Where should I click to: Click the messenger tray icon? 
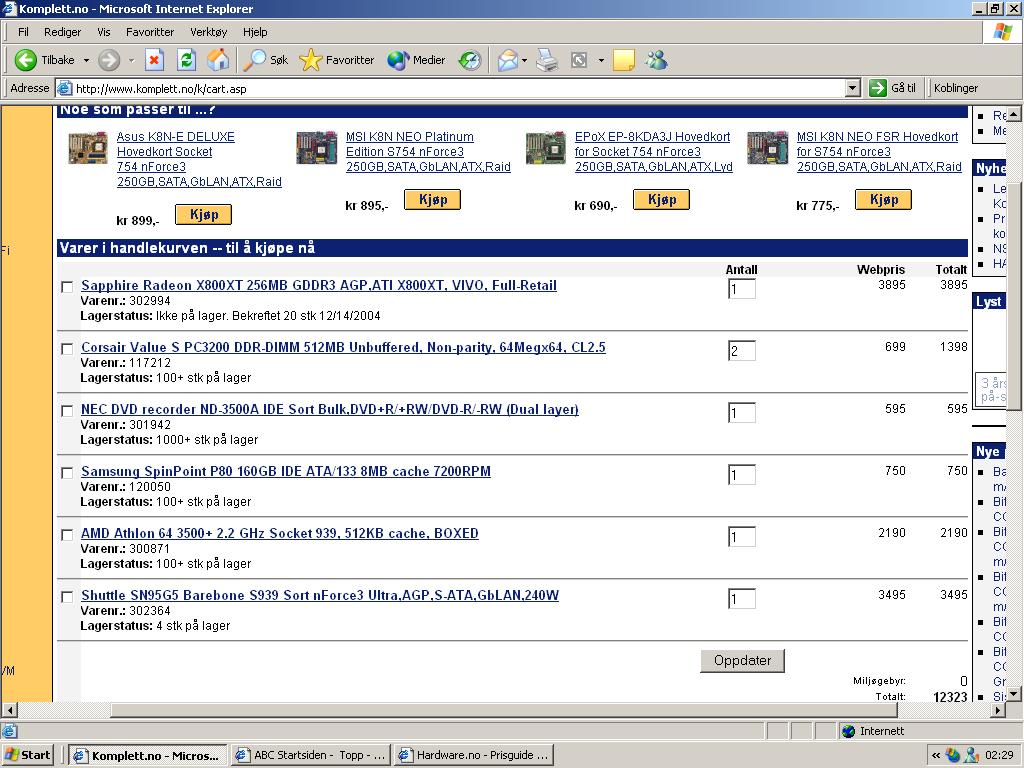(x=972, y=756)
